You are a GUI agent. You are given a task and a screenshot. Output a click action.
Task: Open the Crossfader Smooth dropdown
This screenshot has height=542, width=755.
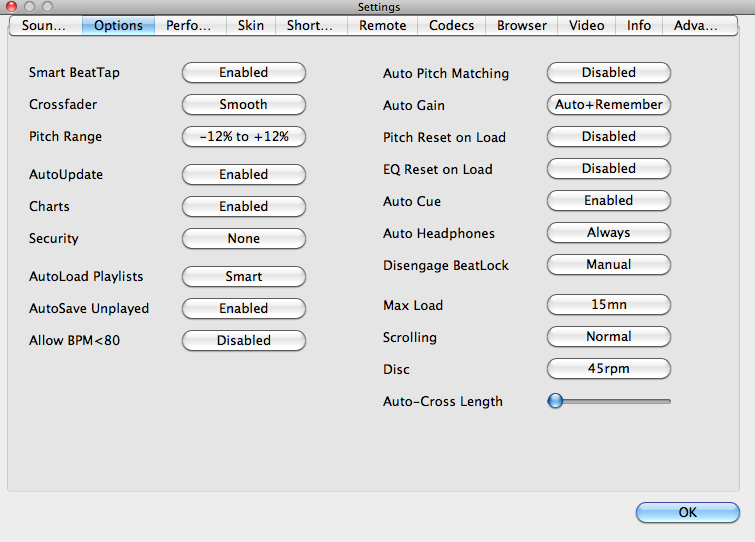[x=244, y=104]
